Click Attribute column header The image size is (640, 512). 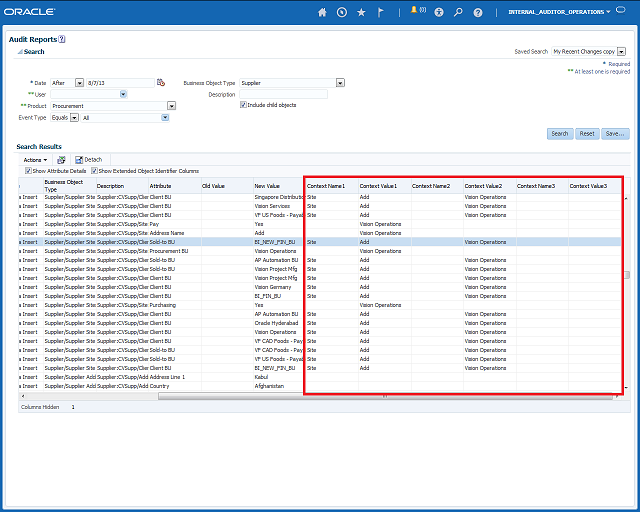point(175,186)
